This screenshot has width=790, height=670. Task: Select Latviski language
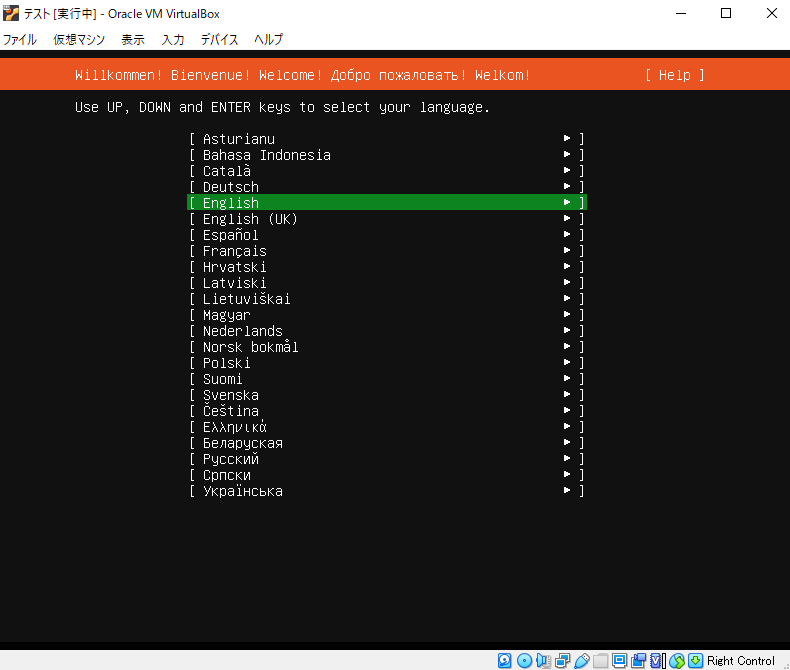pos(386,283)
